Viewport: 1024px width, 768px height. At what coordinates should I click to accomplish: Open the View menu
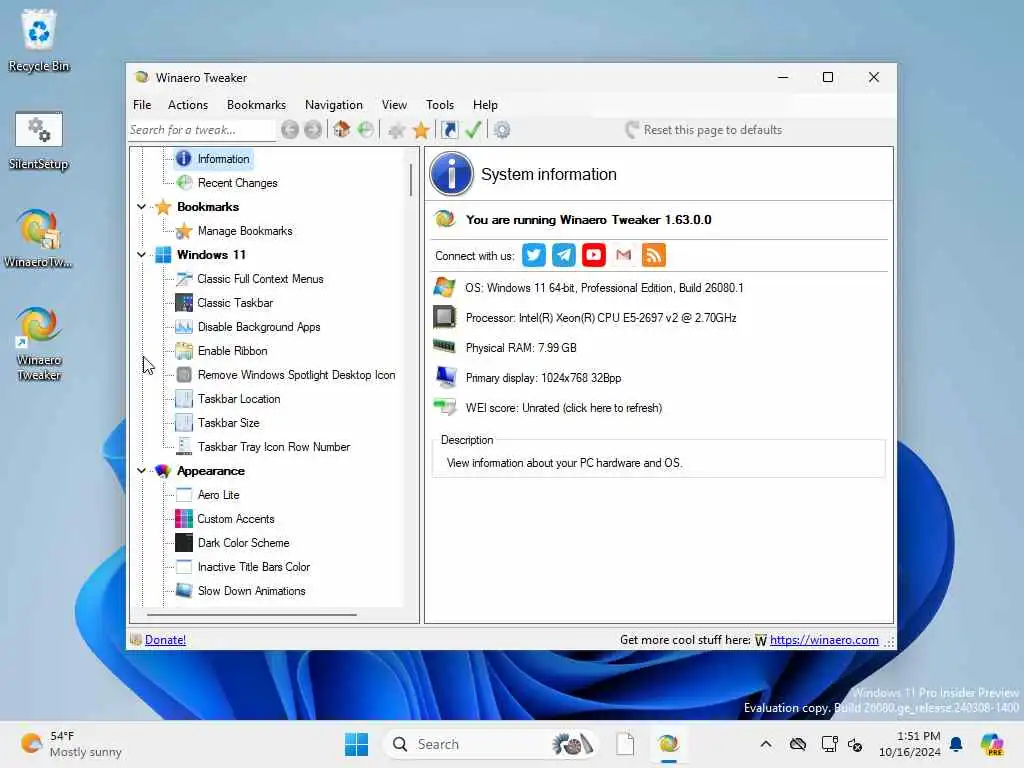pyautogui.click(x=394, y=104)
